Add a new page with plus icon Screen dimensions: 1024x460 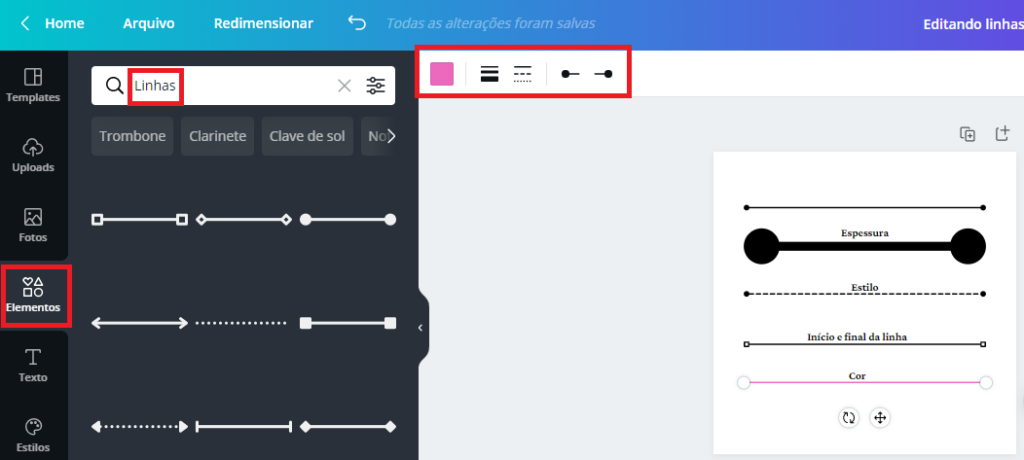coord(1002,134)
